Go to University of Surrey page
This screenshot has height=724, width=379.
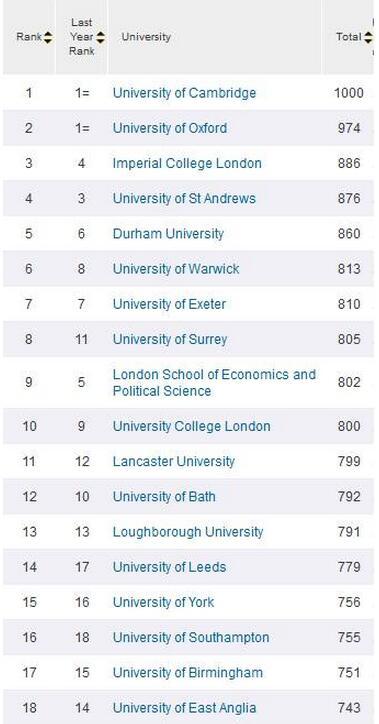[x=170, y=339]
